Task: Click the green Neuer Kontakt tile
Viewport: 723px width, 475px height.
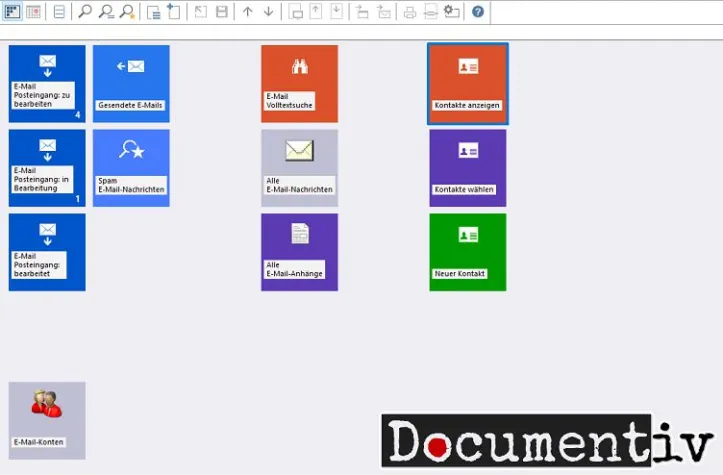Action: click(467, 251)
